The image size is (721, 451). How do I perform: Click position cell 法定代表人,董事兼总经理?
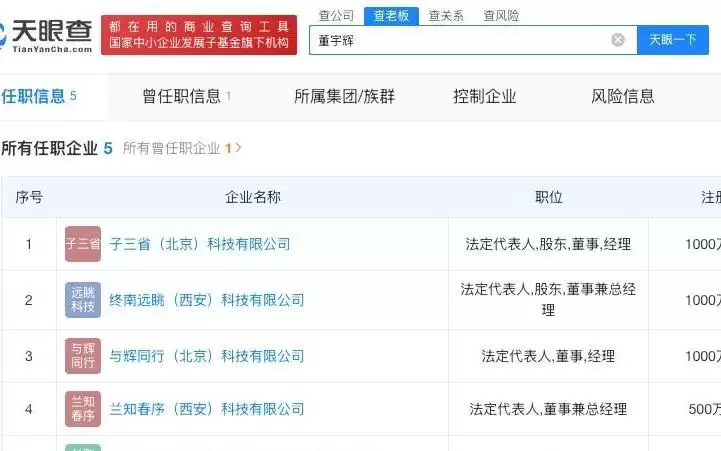(548, 409)
